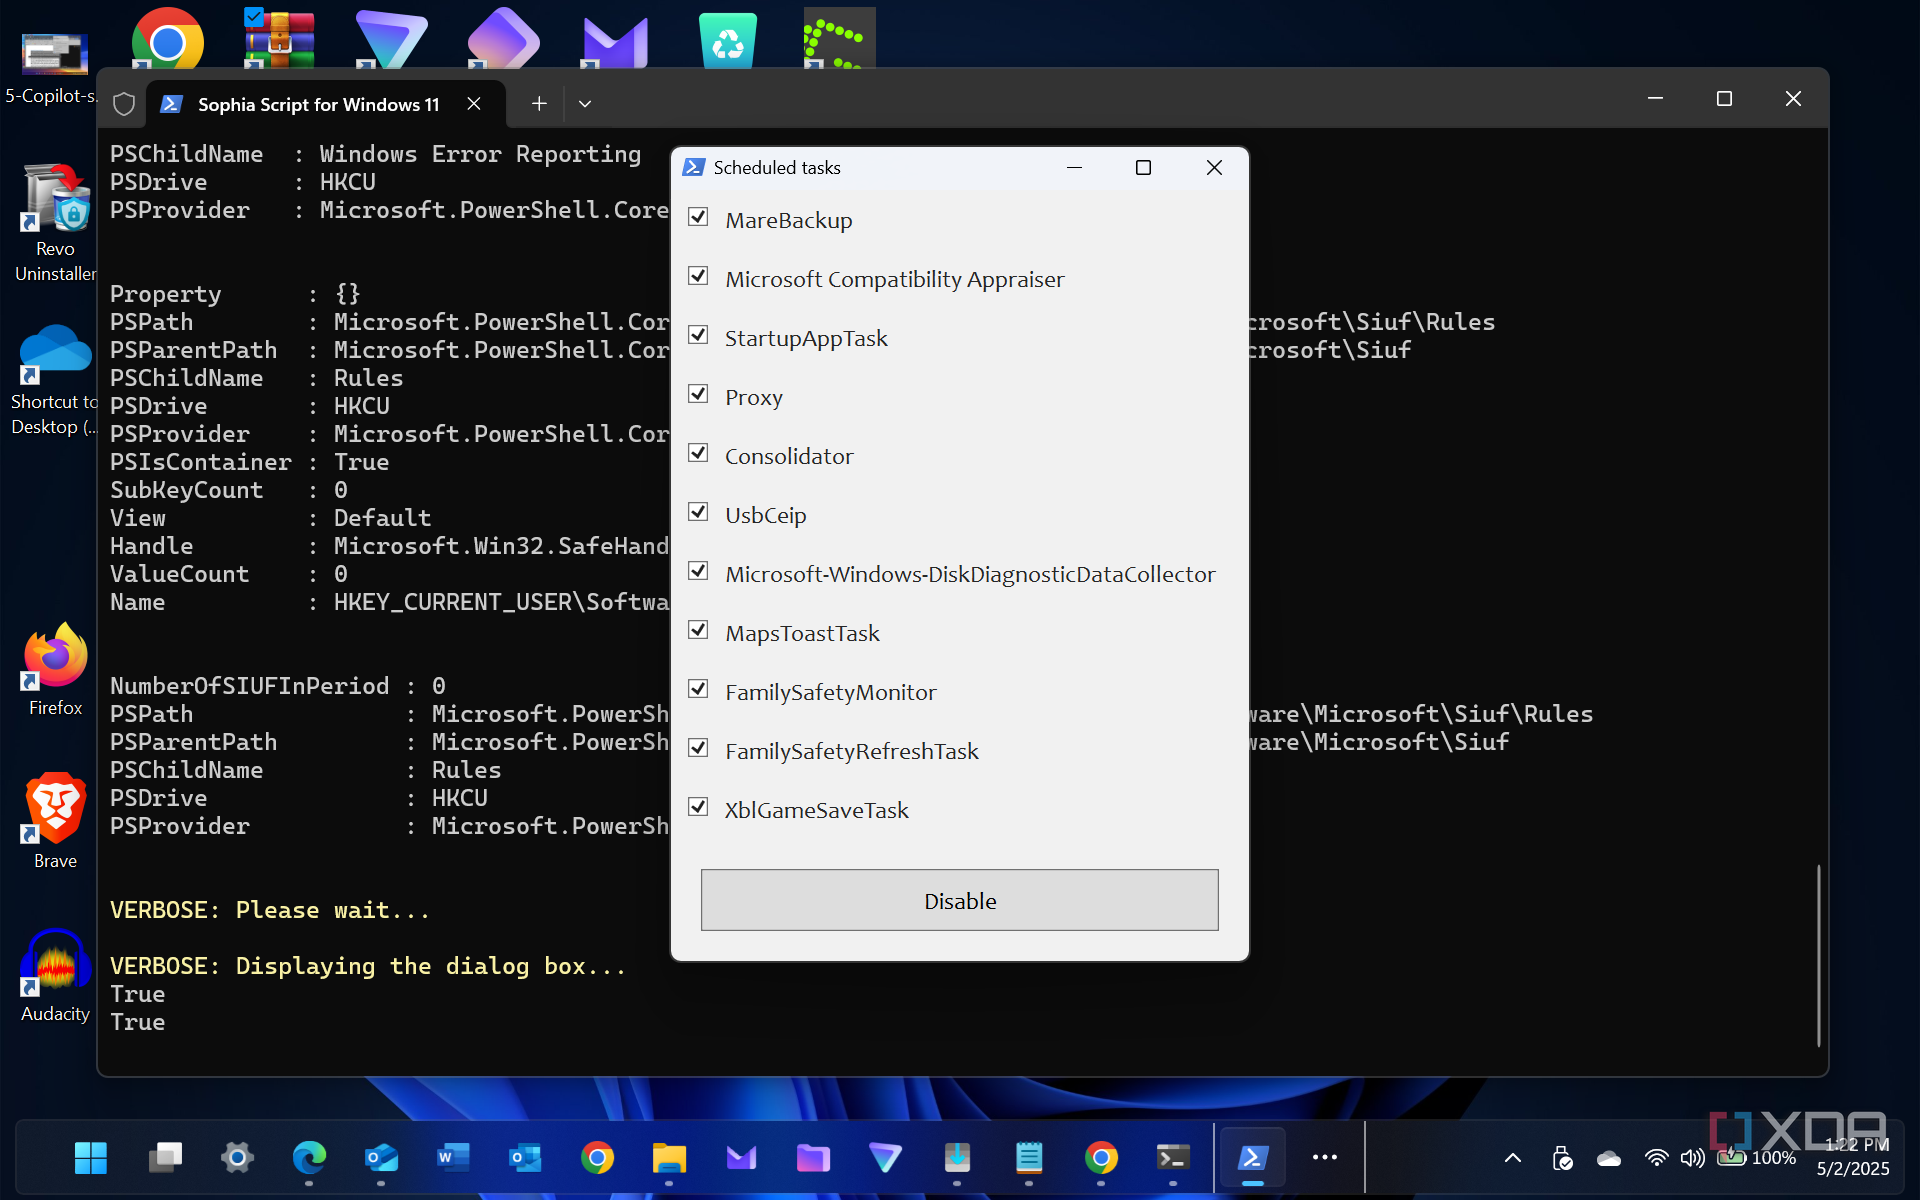Toggle the XblGameSaveTask checkbox
Image resolution: width=1920 pixels, height=1200 pixels.
[x=699, y=808]
